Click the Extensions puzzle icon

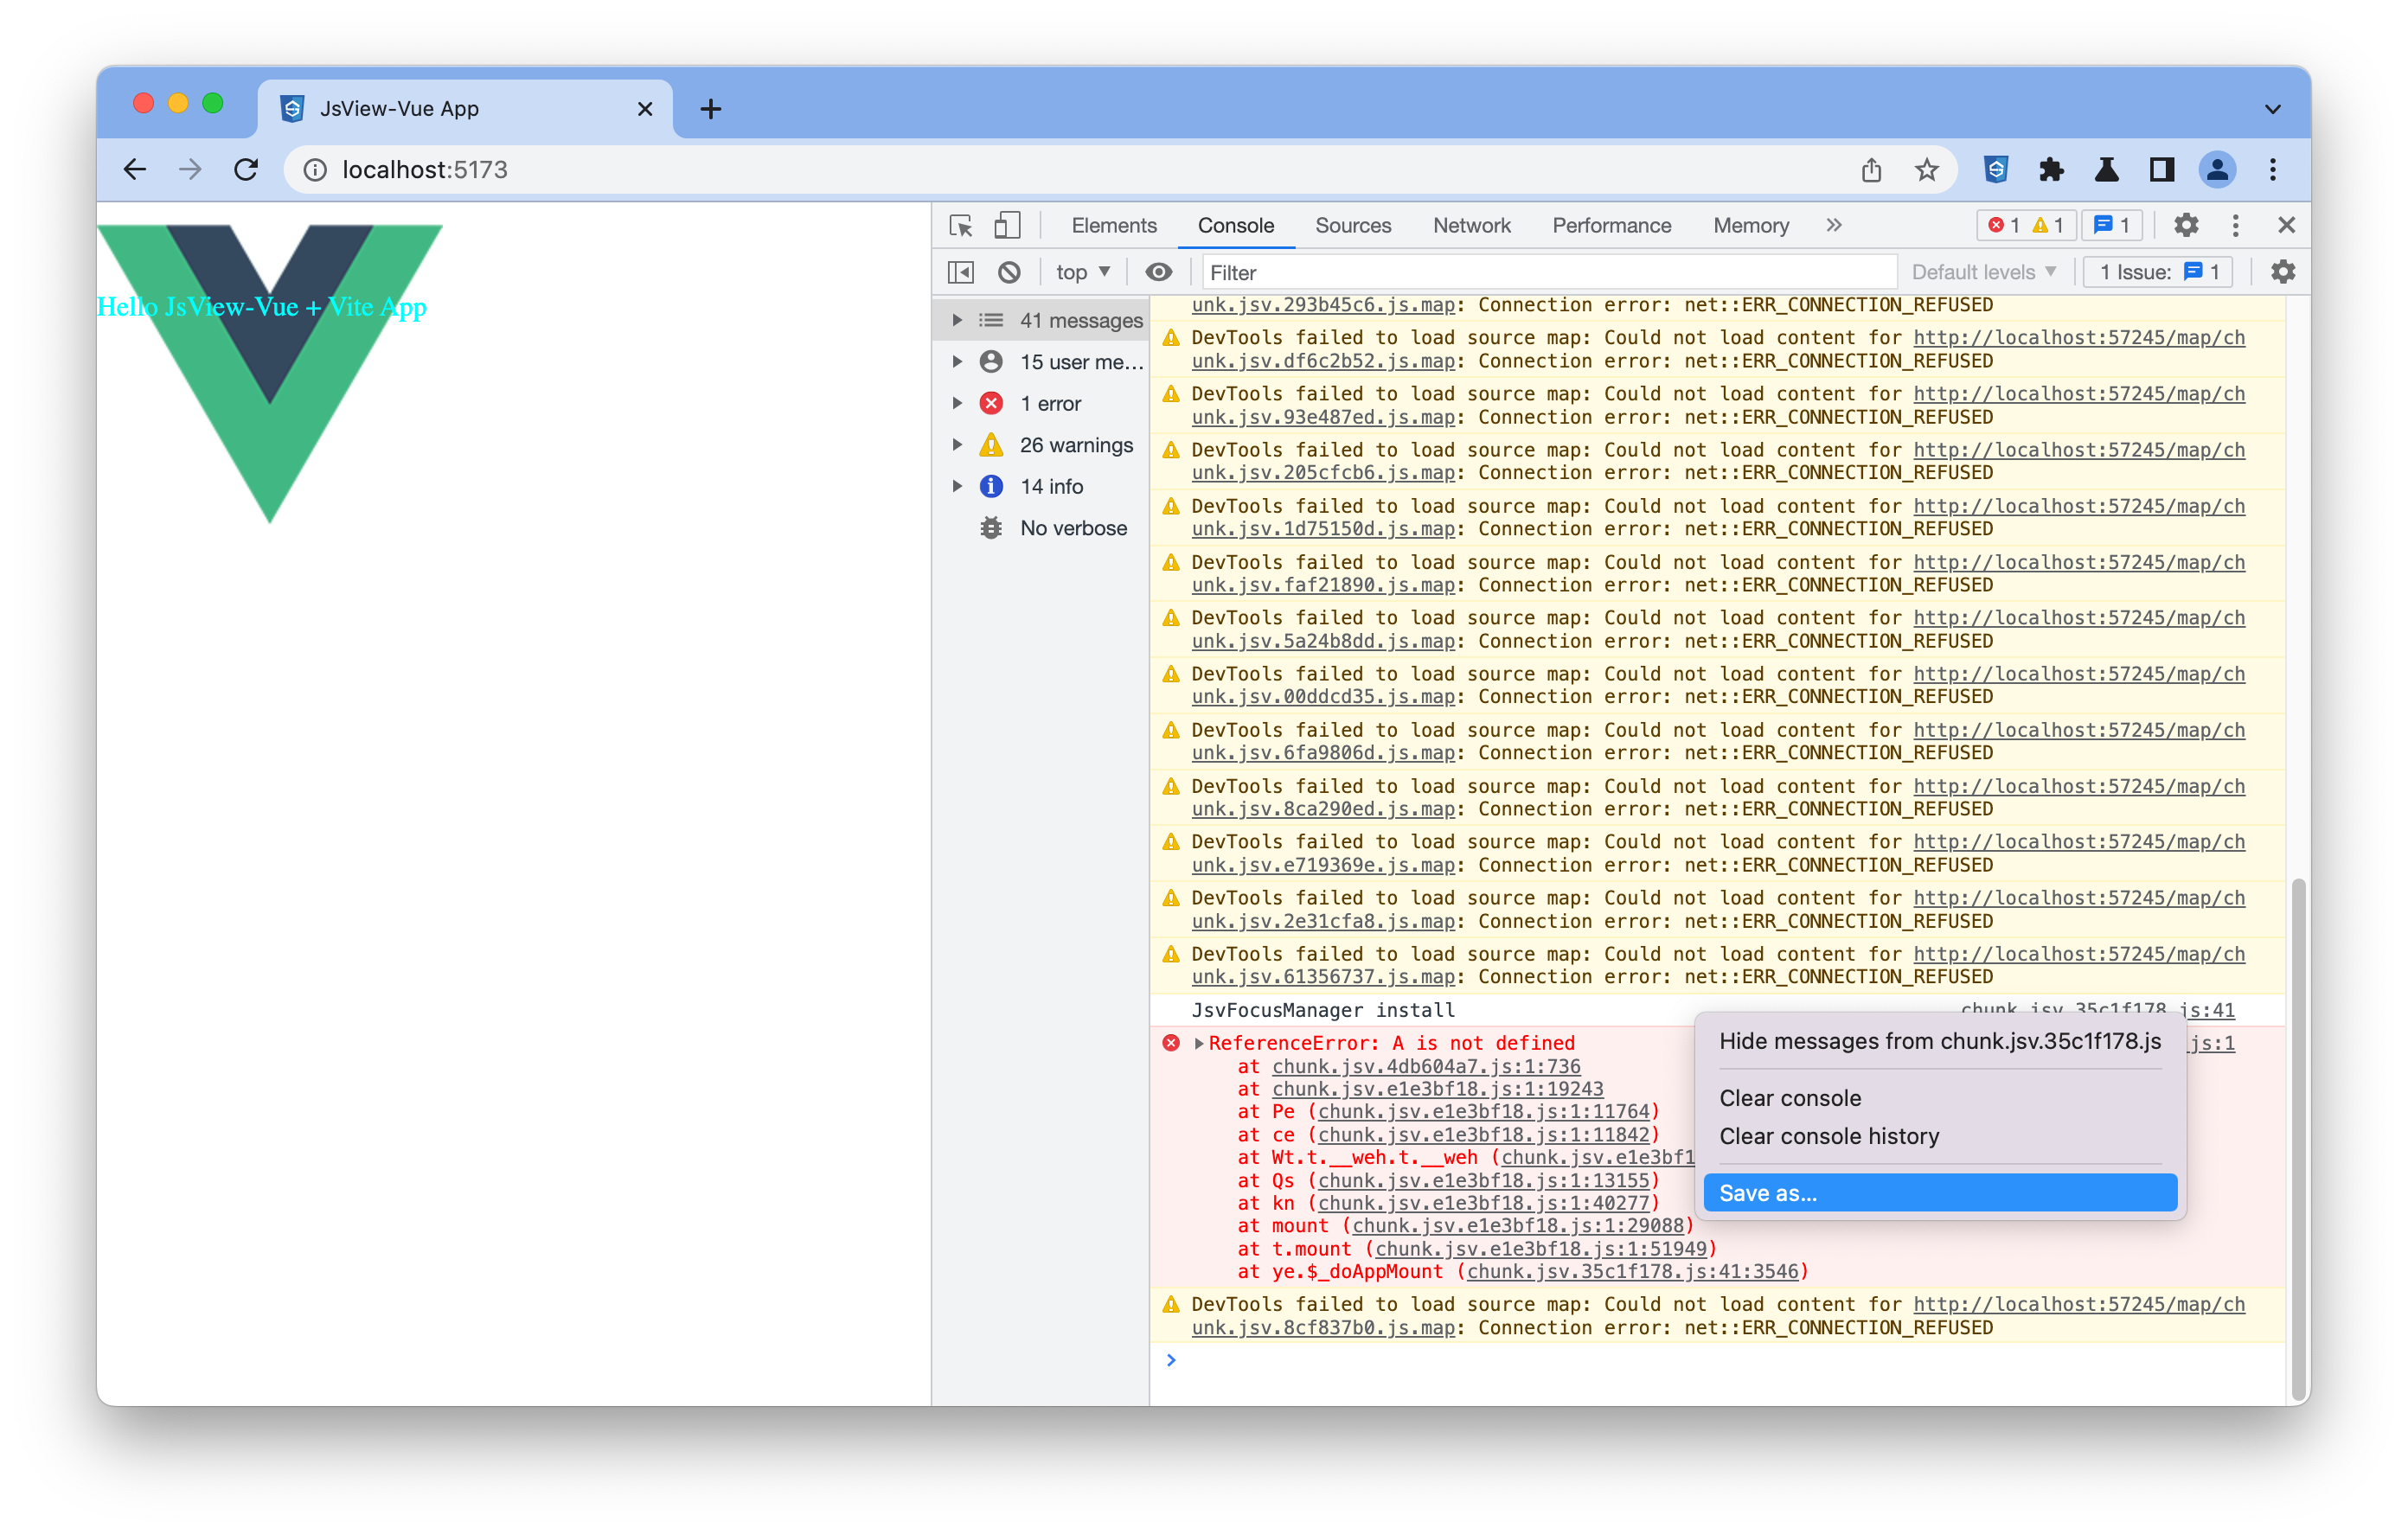[x=2051, y=170]
